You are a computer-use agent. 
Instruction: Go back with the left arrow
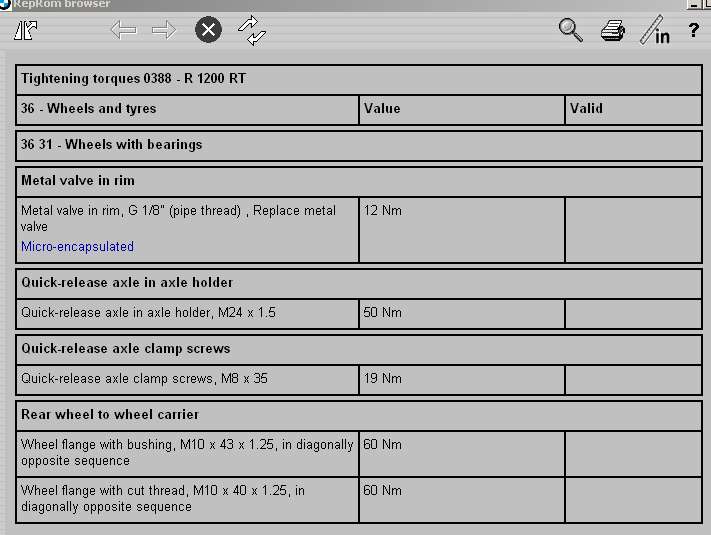(x=123, y=30)
